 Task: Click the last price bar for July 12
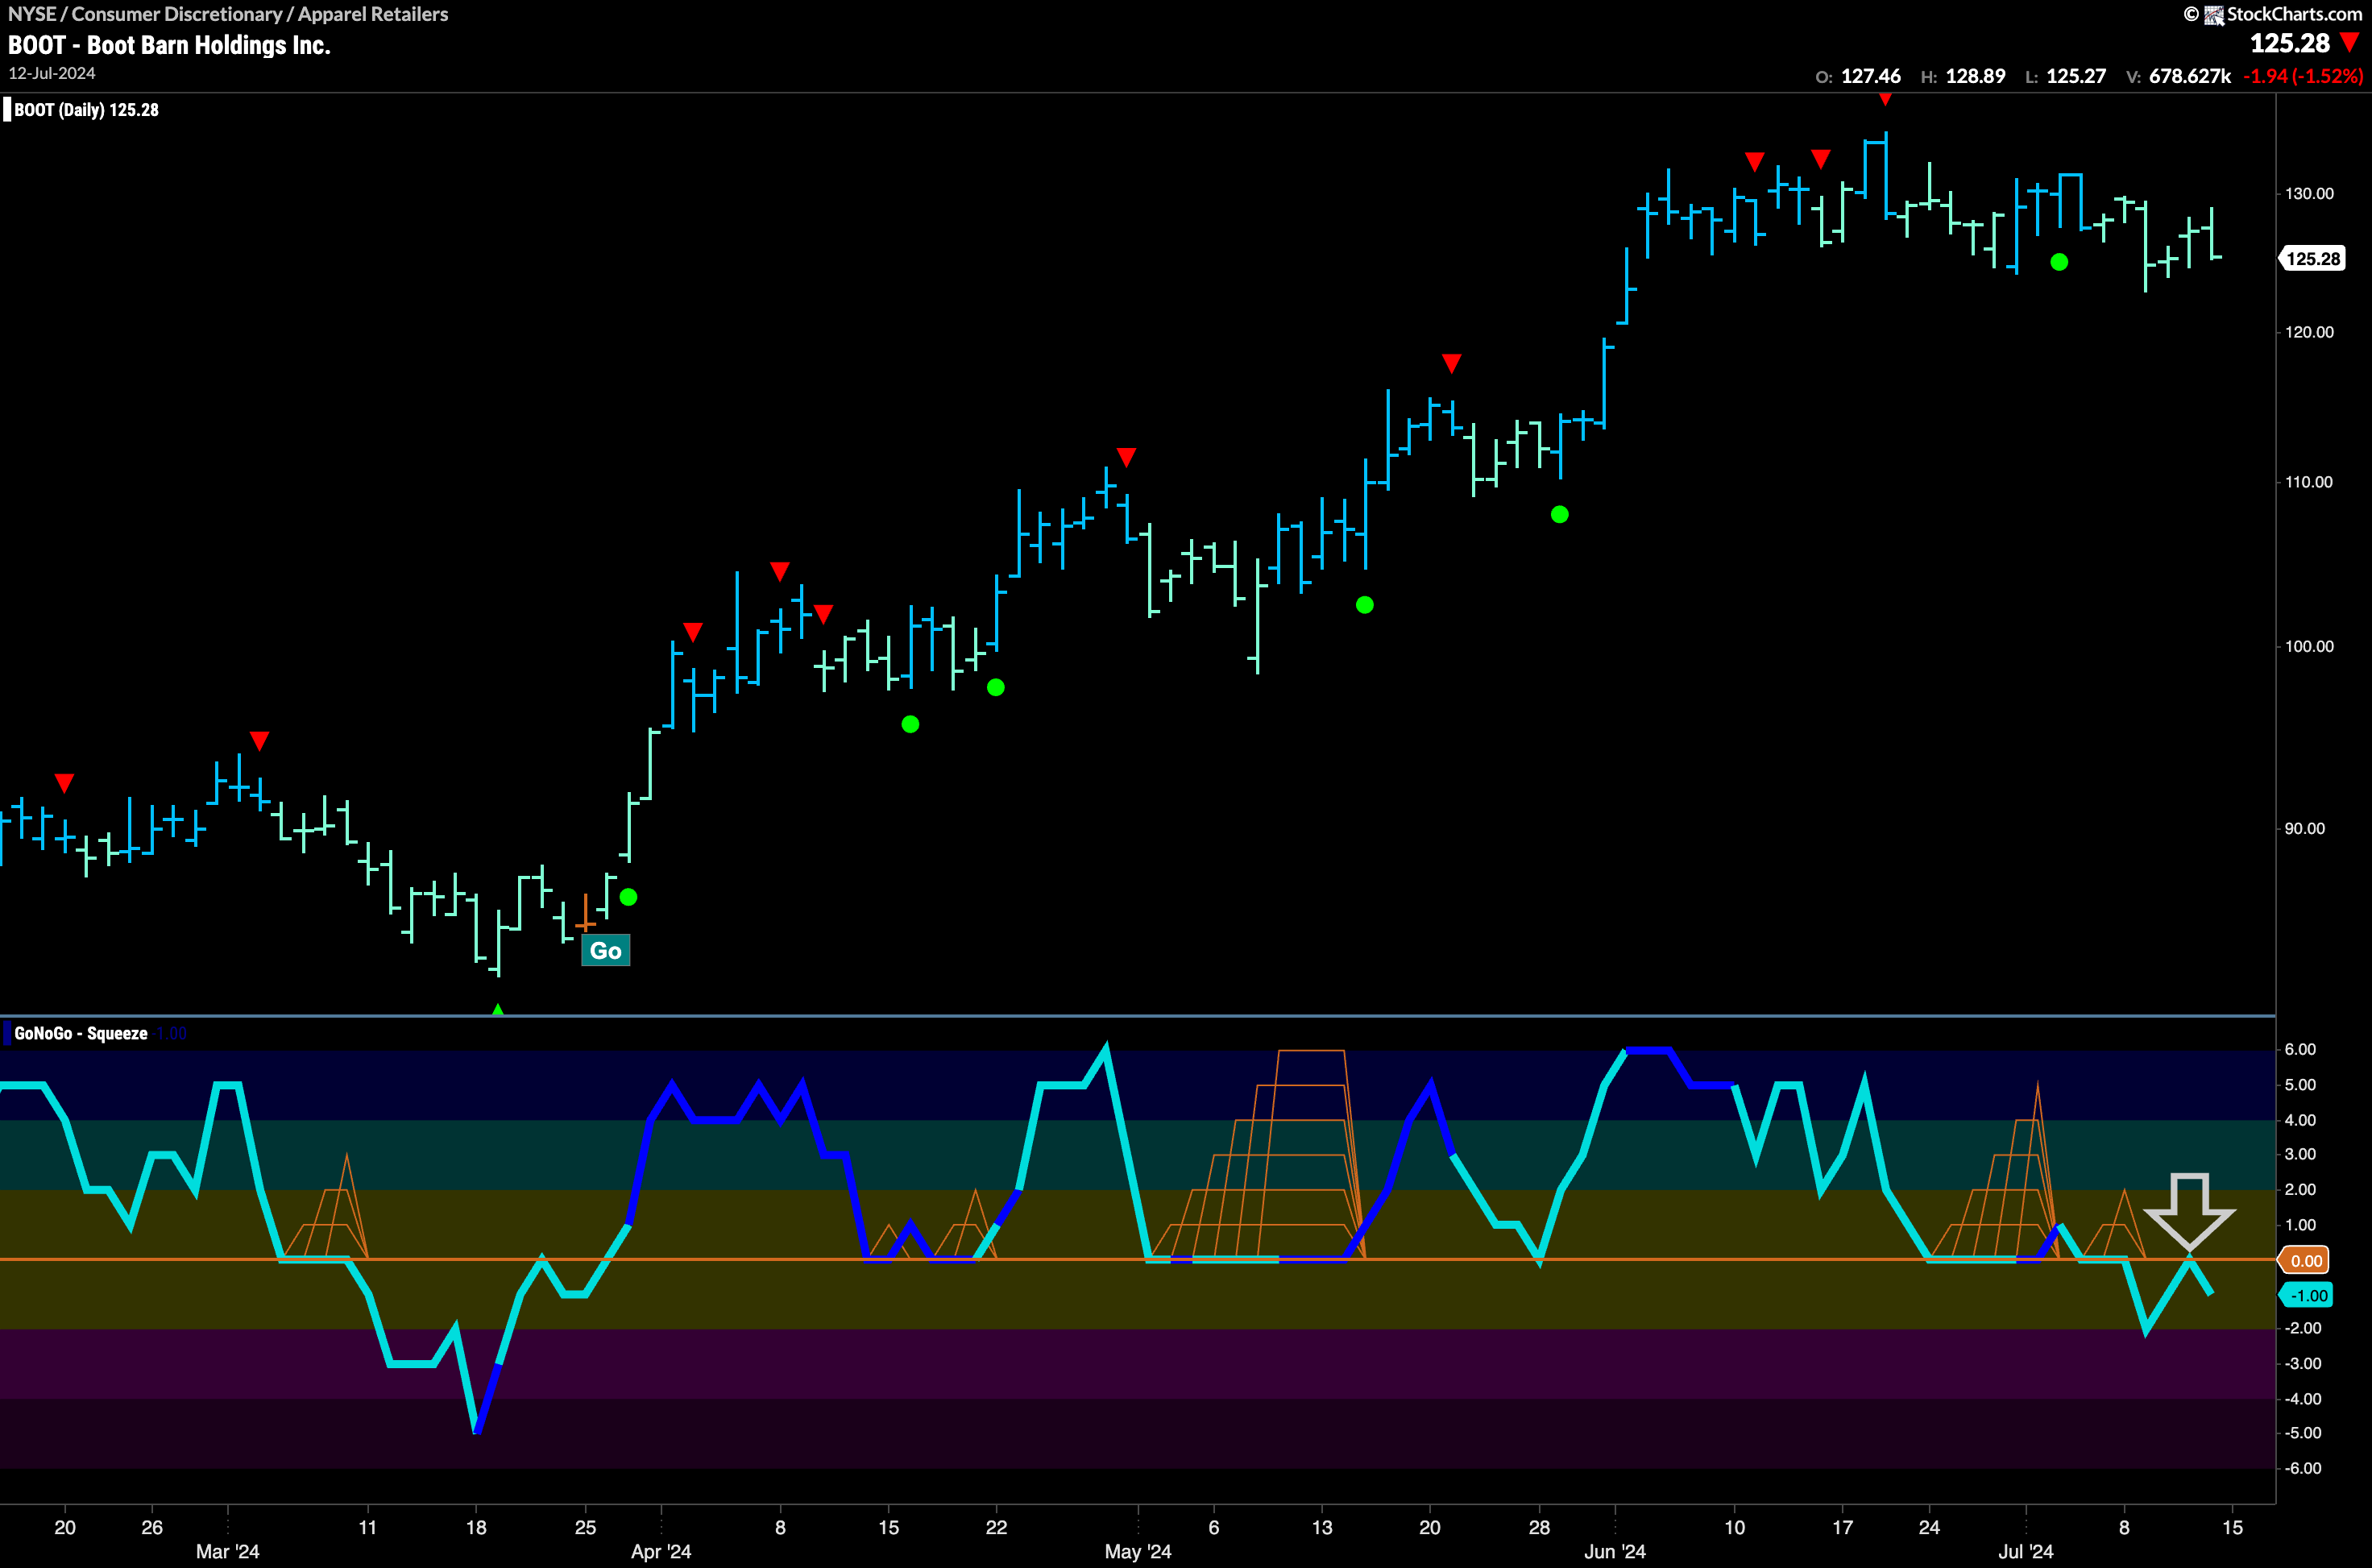(x=2212, y=233)
